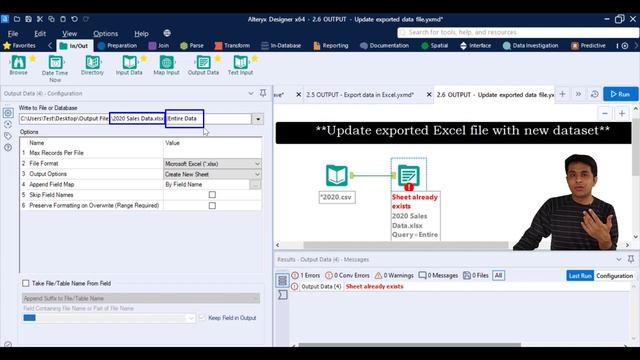Select the Input Data tool icon
640x360 pixels.
click(x=129, y=62)
